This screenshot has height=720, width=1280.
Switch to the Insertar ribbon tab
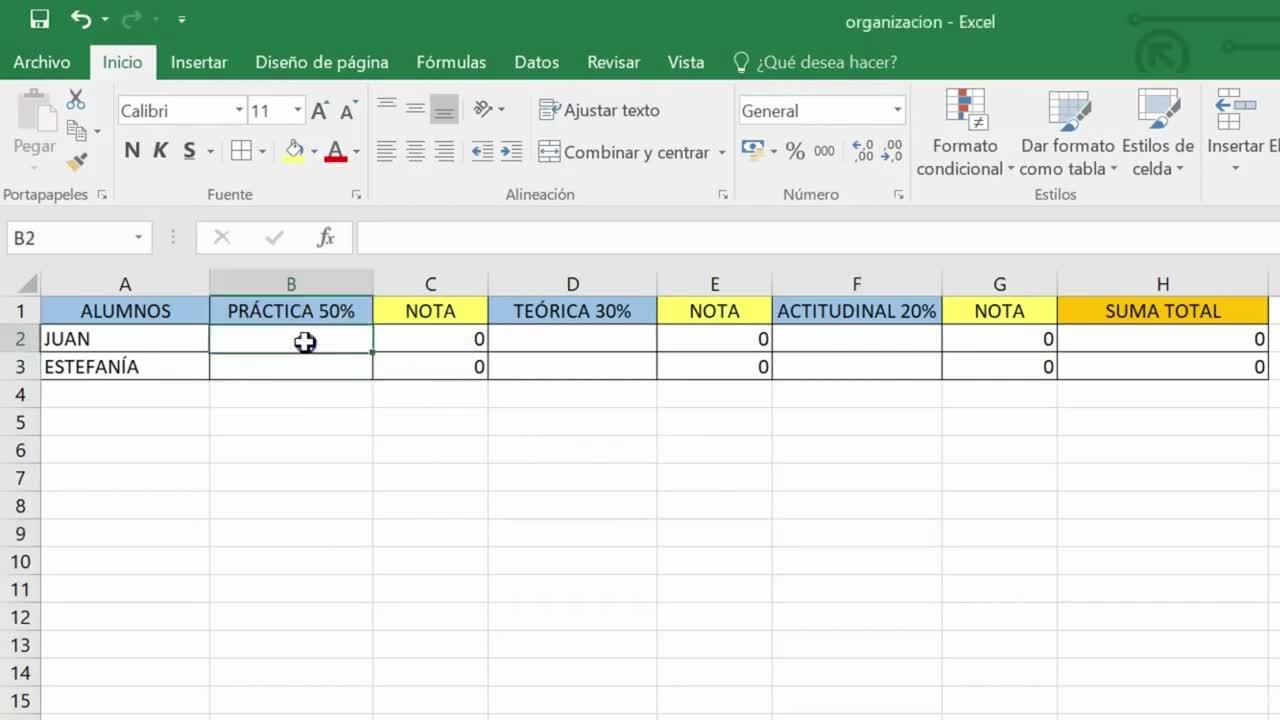tap(199, 62)
